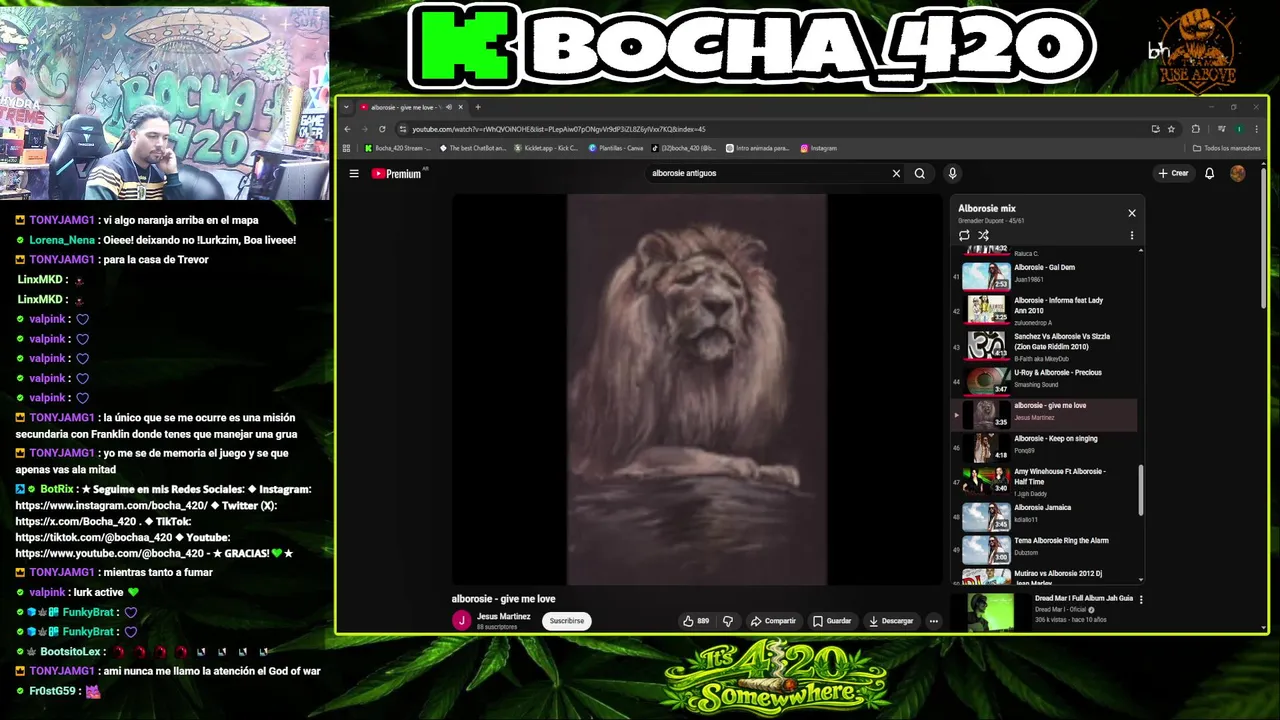The height and width of the screenshot is (720, 1280).
Task: Click the Compartir share button
Action: [773, 621]
